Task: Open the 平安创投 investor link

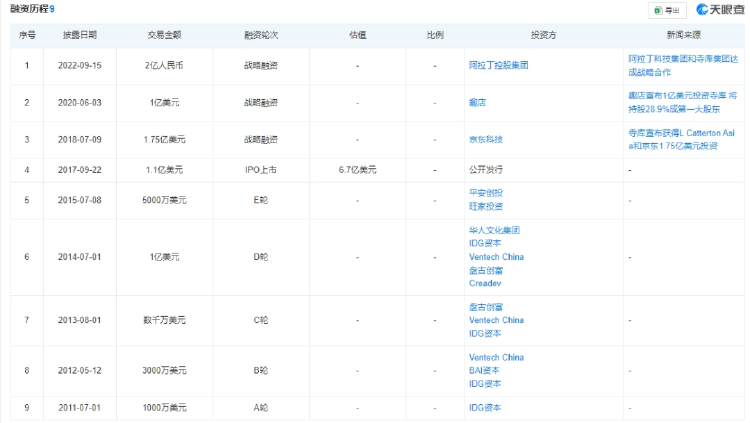Action: (486, 193)
